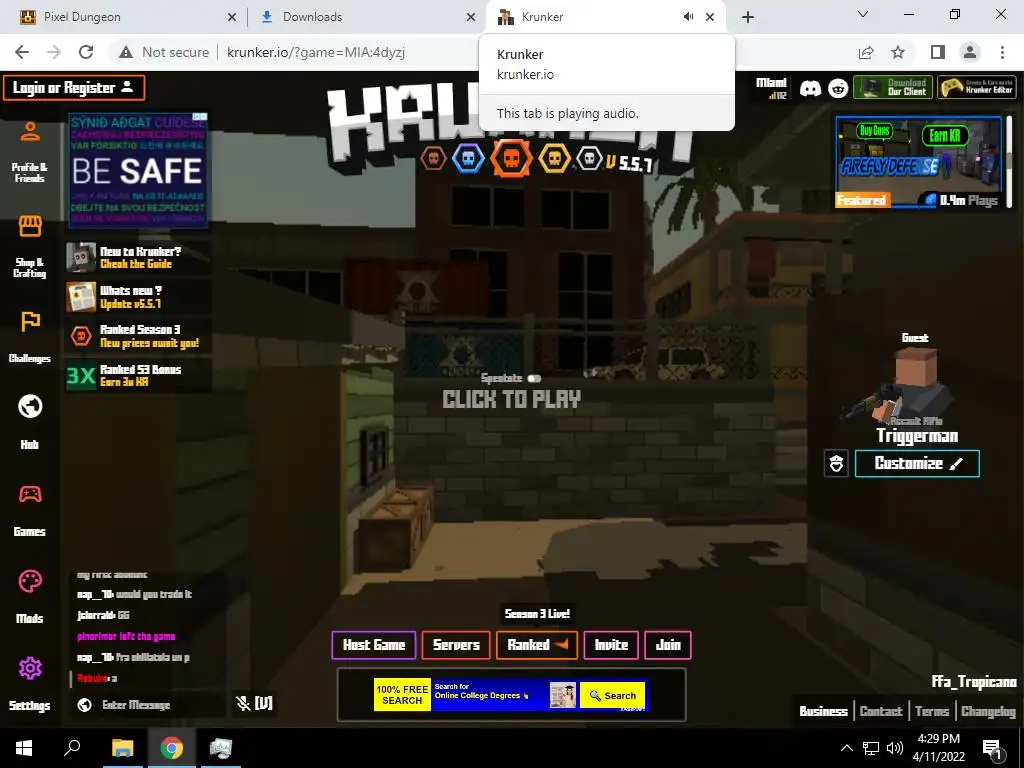
Task: Open the notification center icon
Action: coord(992,749)
